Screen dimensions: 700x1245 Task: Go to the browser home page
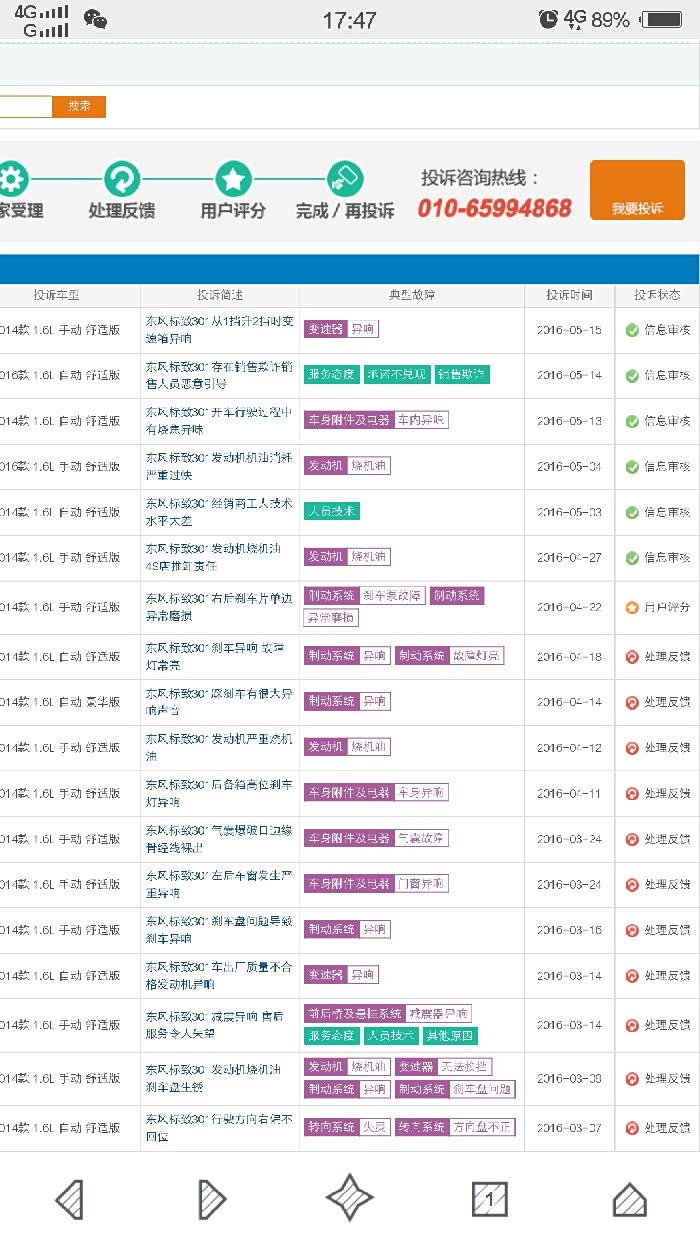(x=629, y=1198)
